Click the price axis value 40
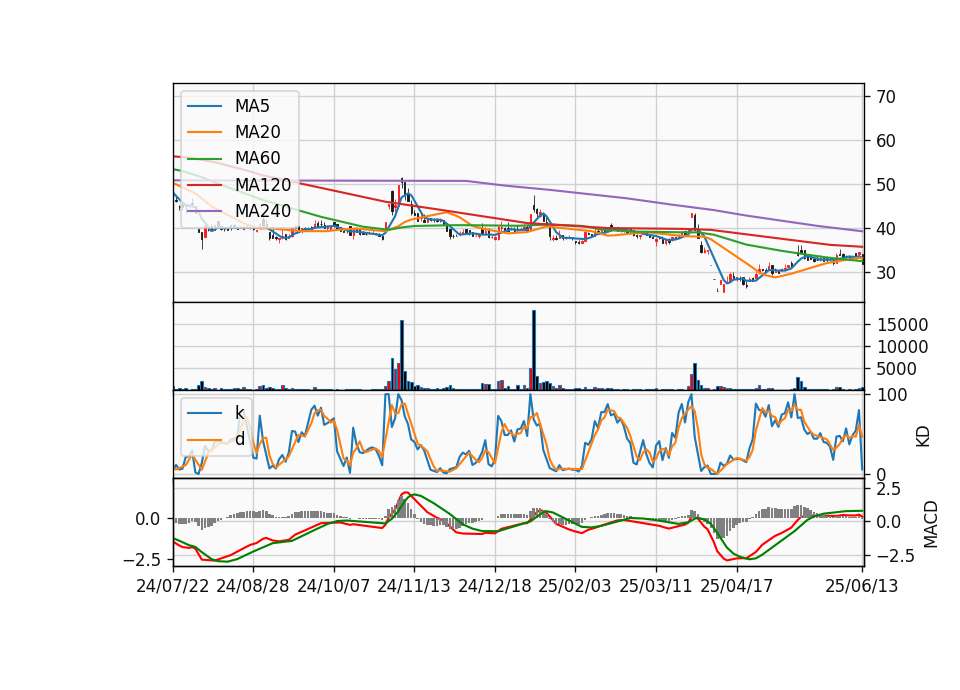This screenshot has height=690, width=960. click(886, 229)
